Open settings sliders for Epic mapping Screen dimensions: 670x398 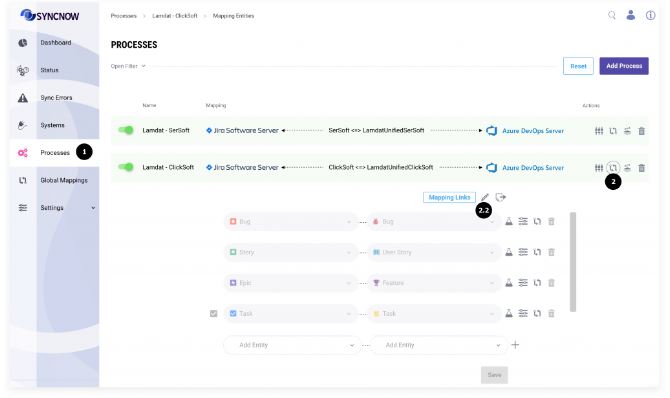pos(523,283)
